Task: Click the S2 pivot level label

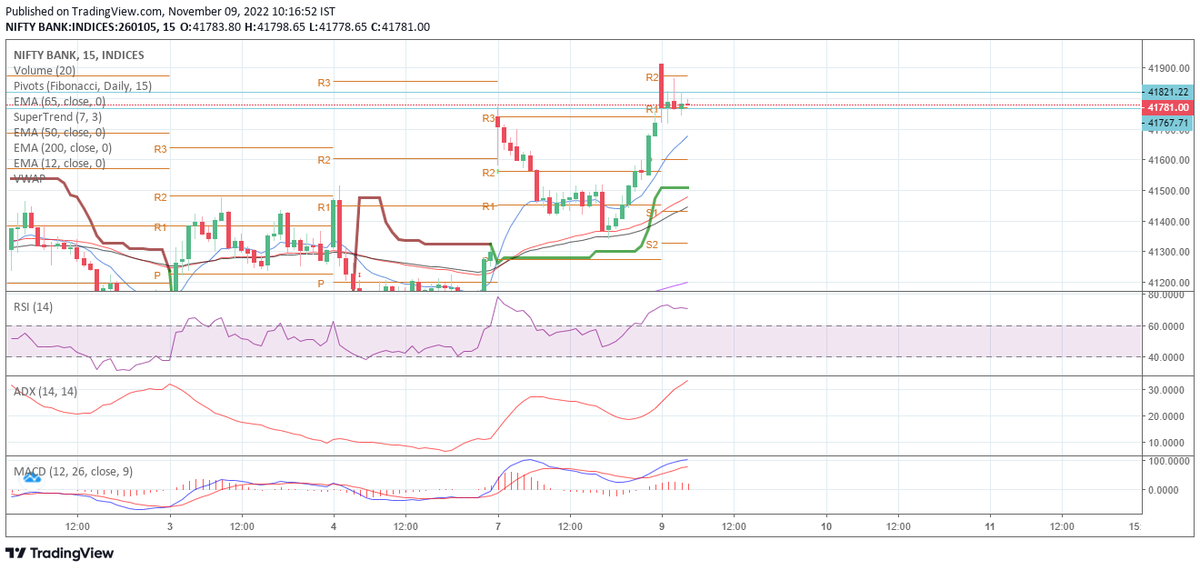Action: point(651,244)
